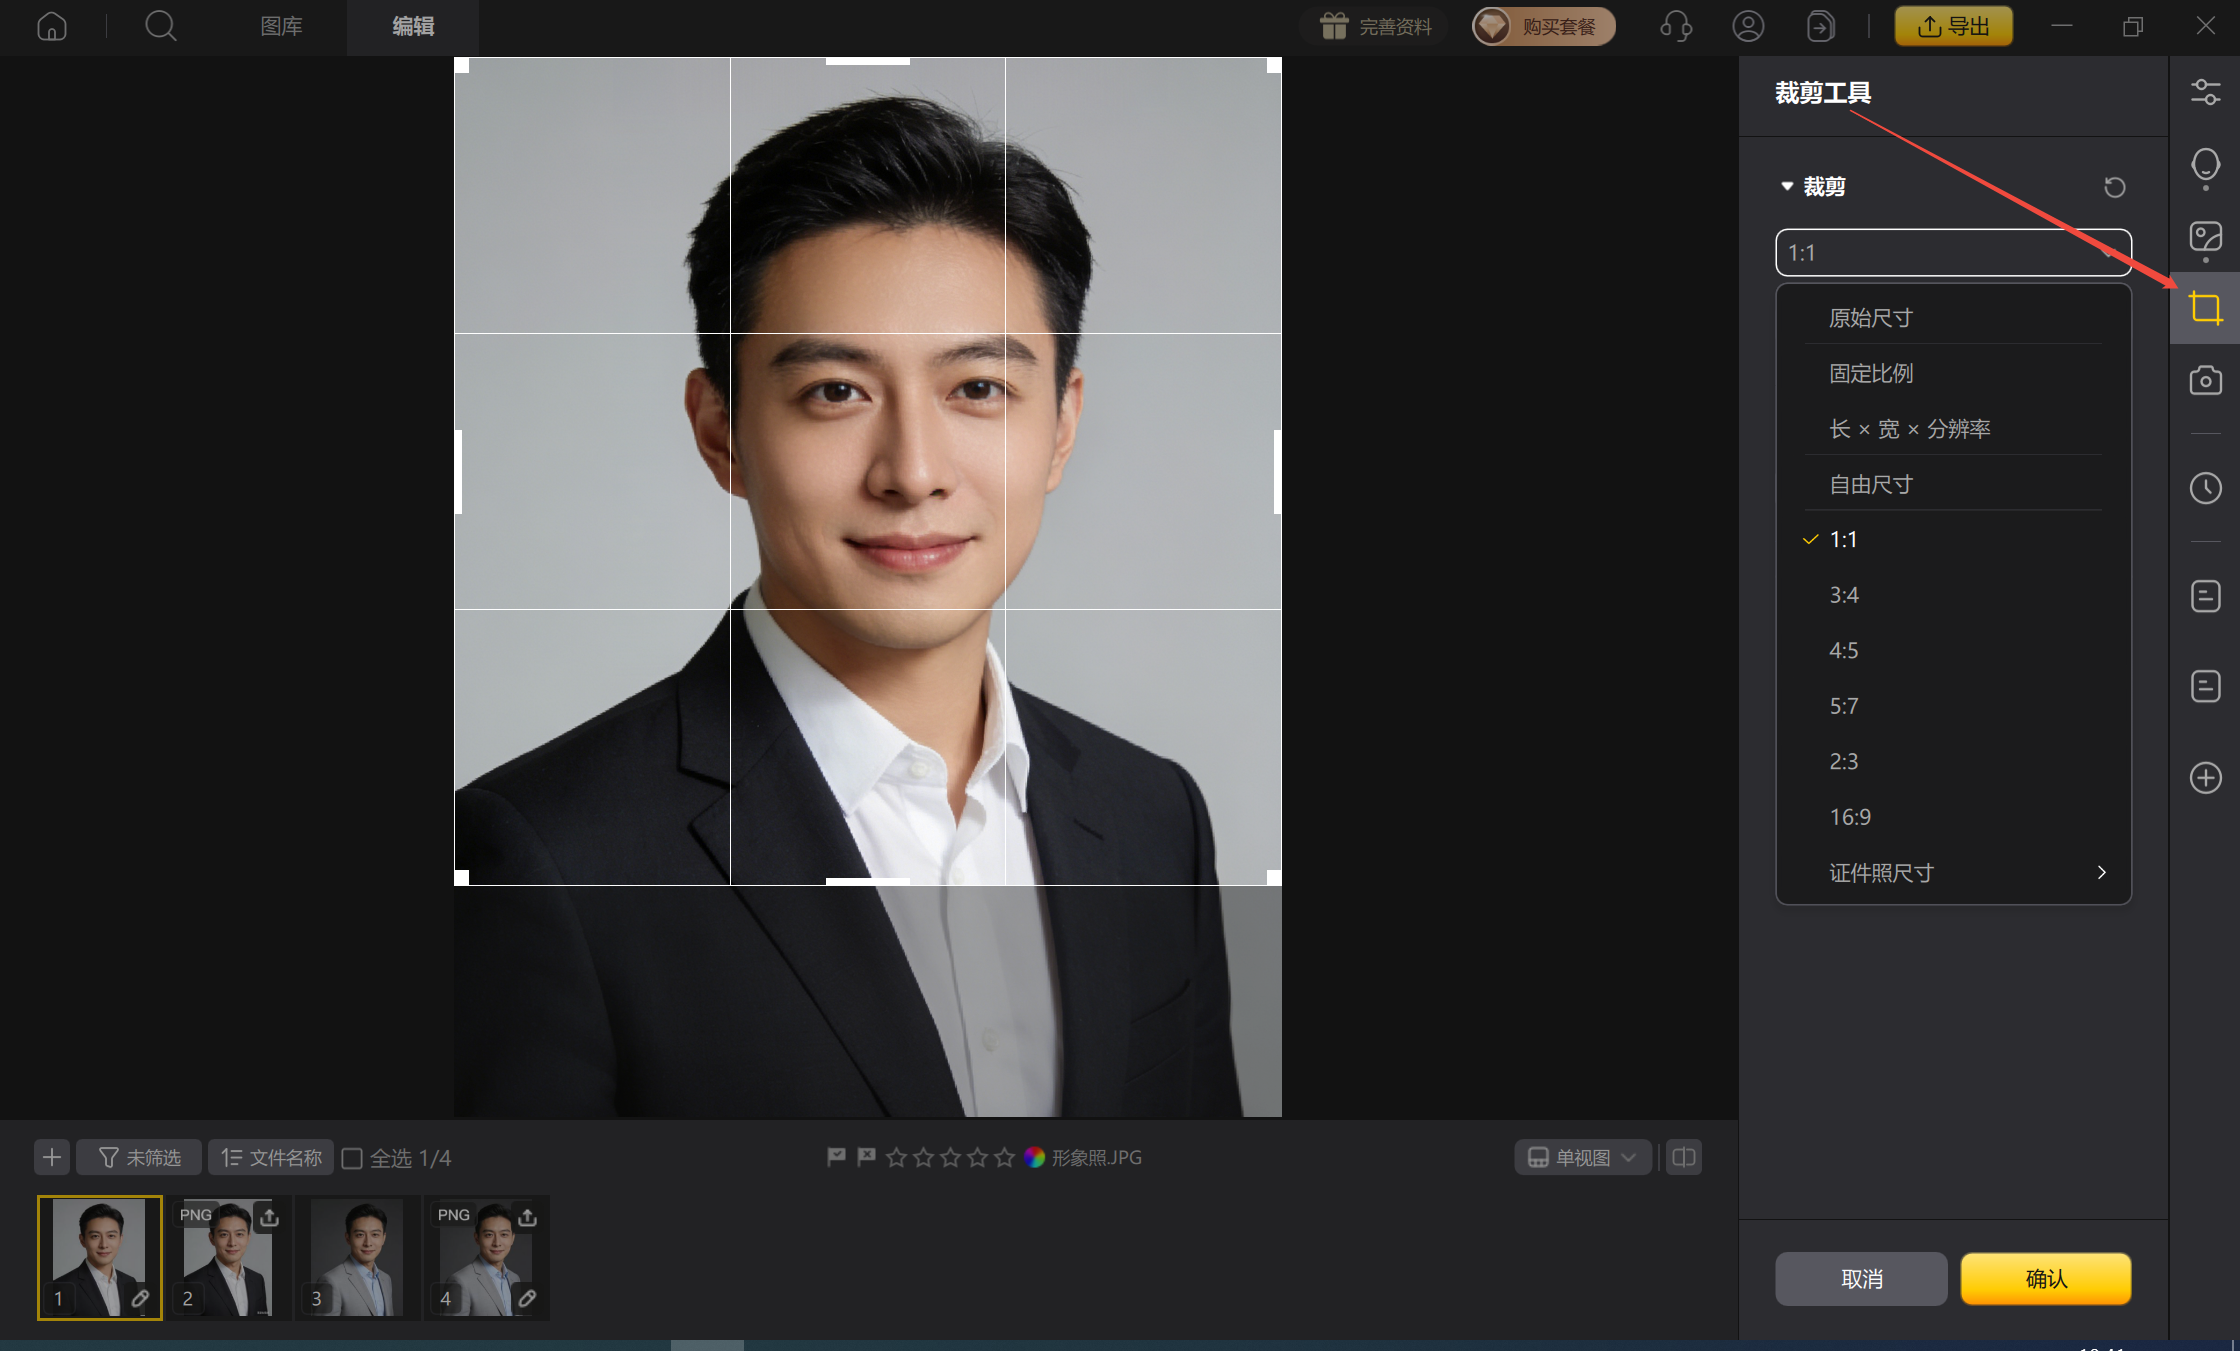Select 自由尺寸 from the crop menu

(x=1870, y=483)
